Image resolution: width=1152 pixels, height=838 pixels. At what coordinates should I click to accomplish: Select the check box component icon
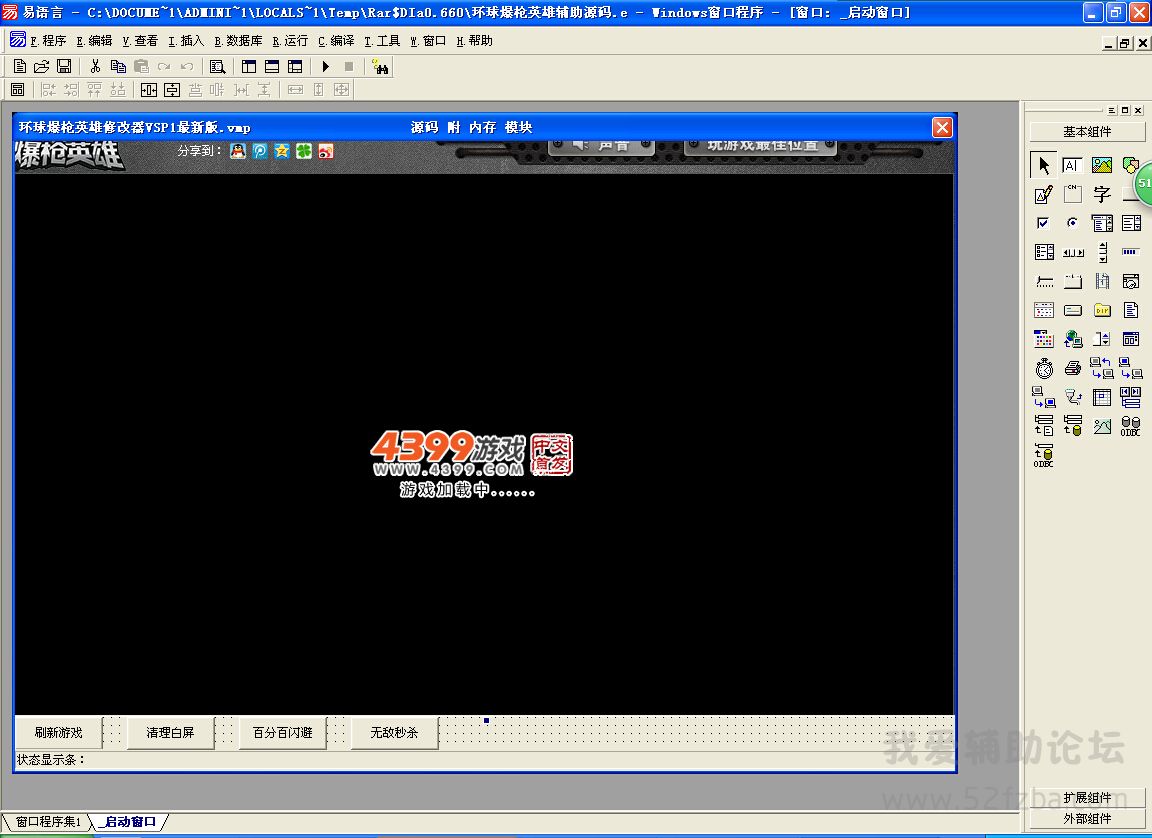point(1043,223)
